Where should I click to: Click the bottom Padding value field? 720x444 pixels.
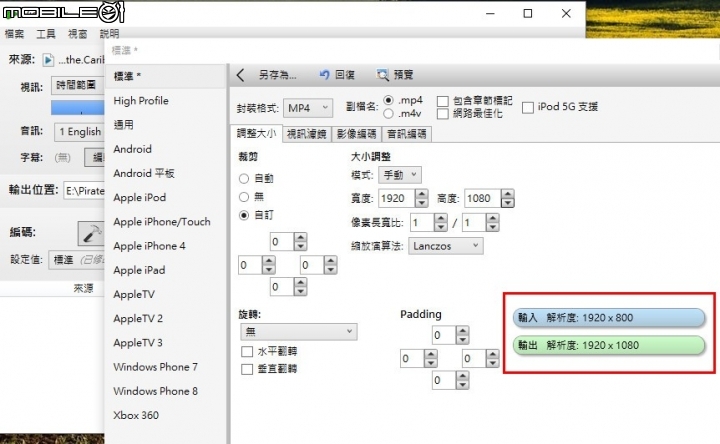coord(444,381)
